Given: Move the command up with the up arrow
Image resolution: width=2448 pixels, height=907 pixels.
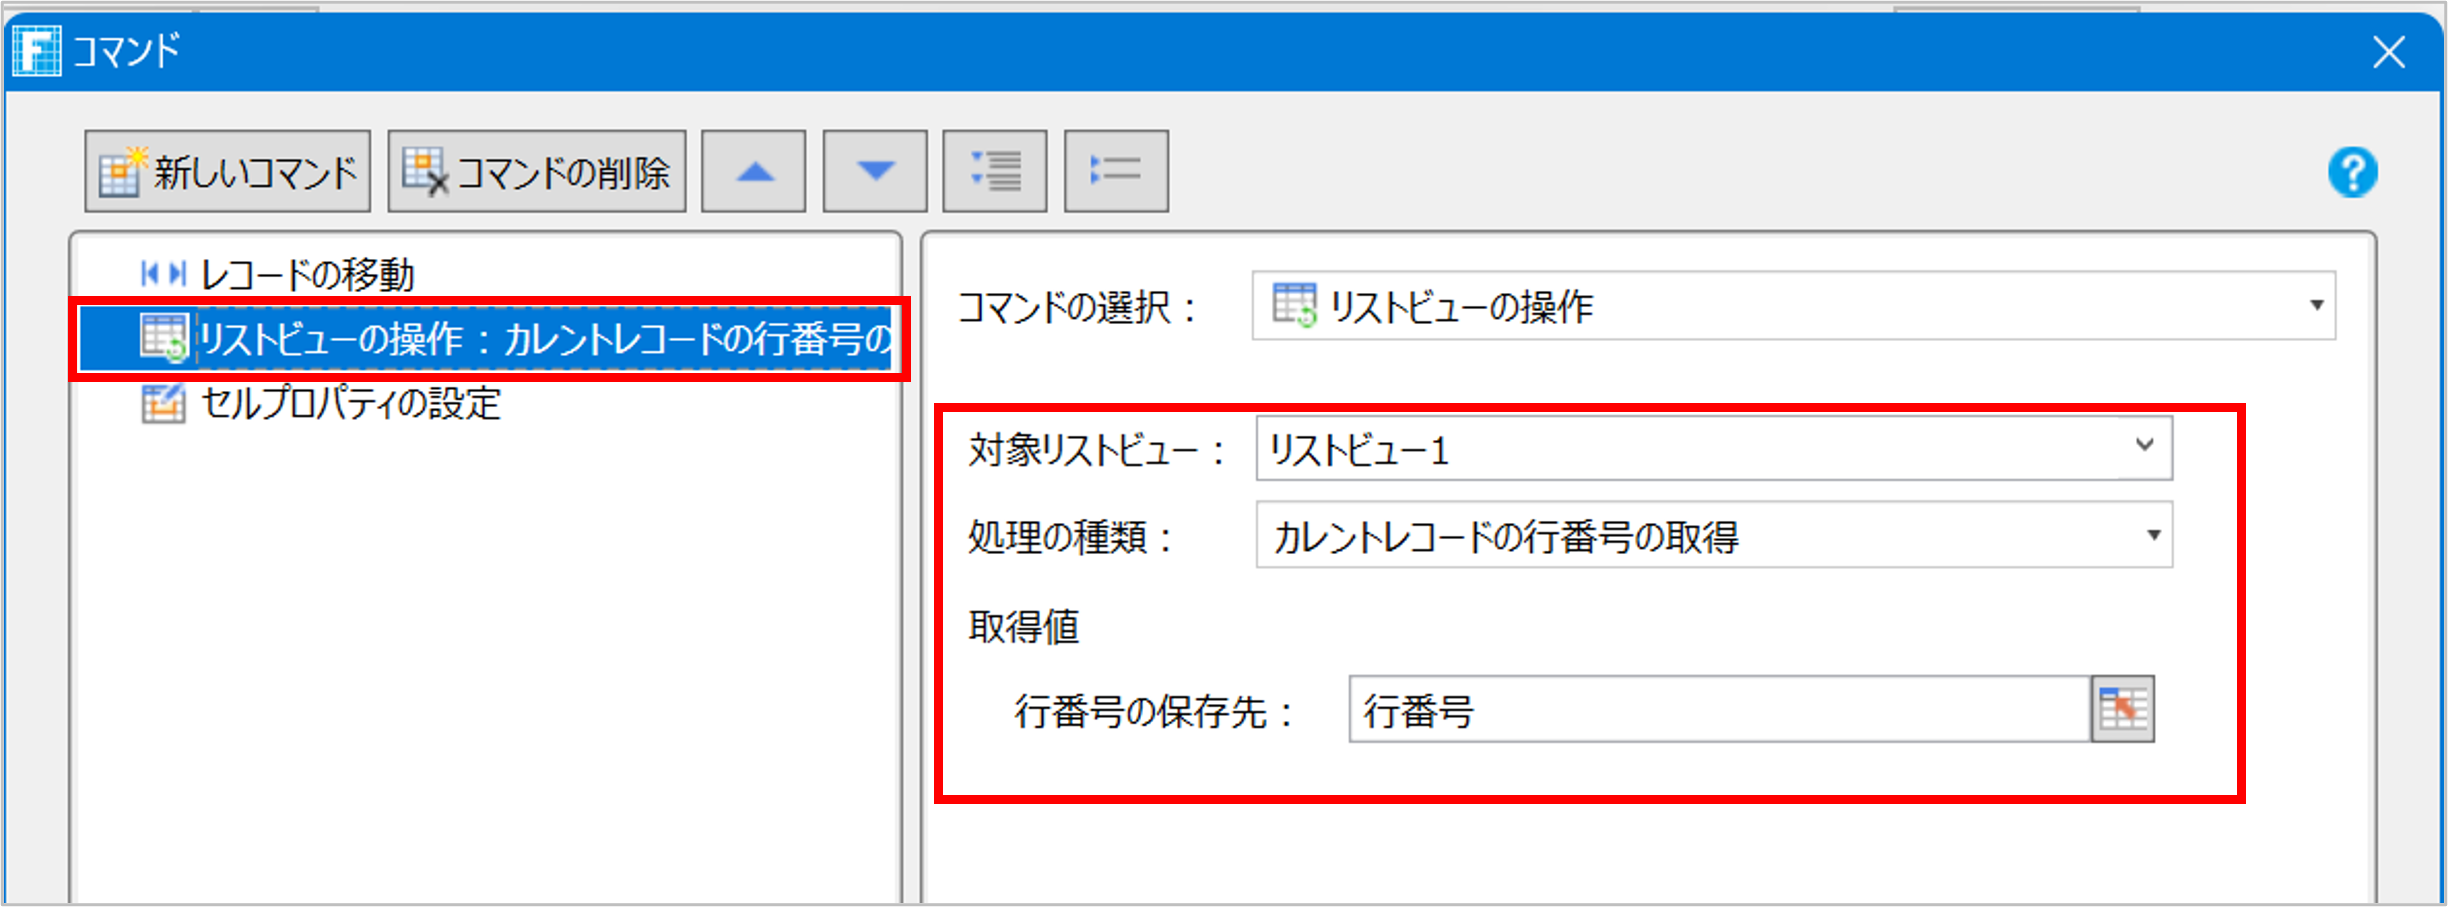Looking at the screenshot, I should click(x=753, y=171).
